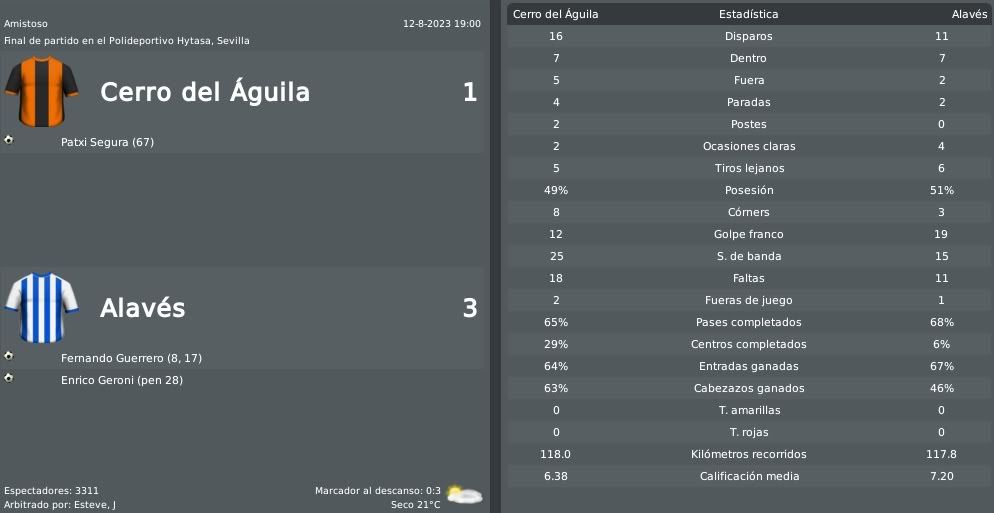The width and height of the screenshot is (994, 513).
Task: Select the Ocasiones claras statistics row
Action: [x=749, y=146]
